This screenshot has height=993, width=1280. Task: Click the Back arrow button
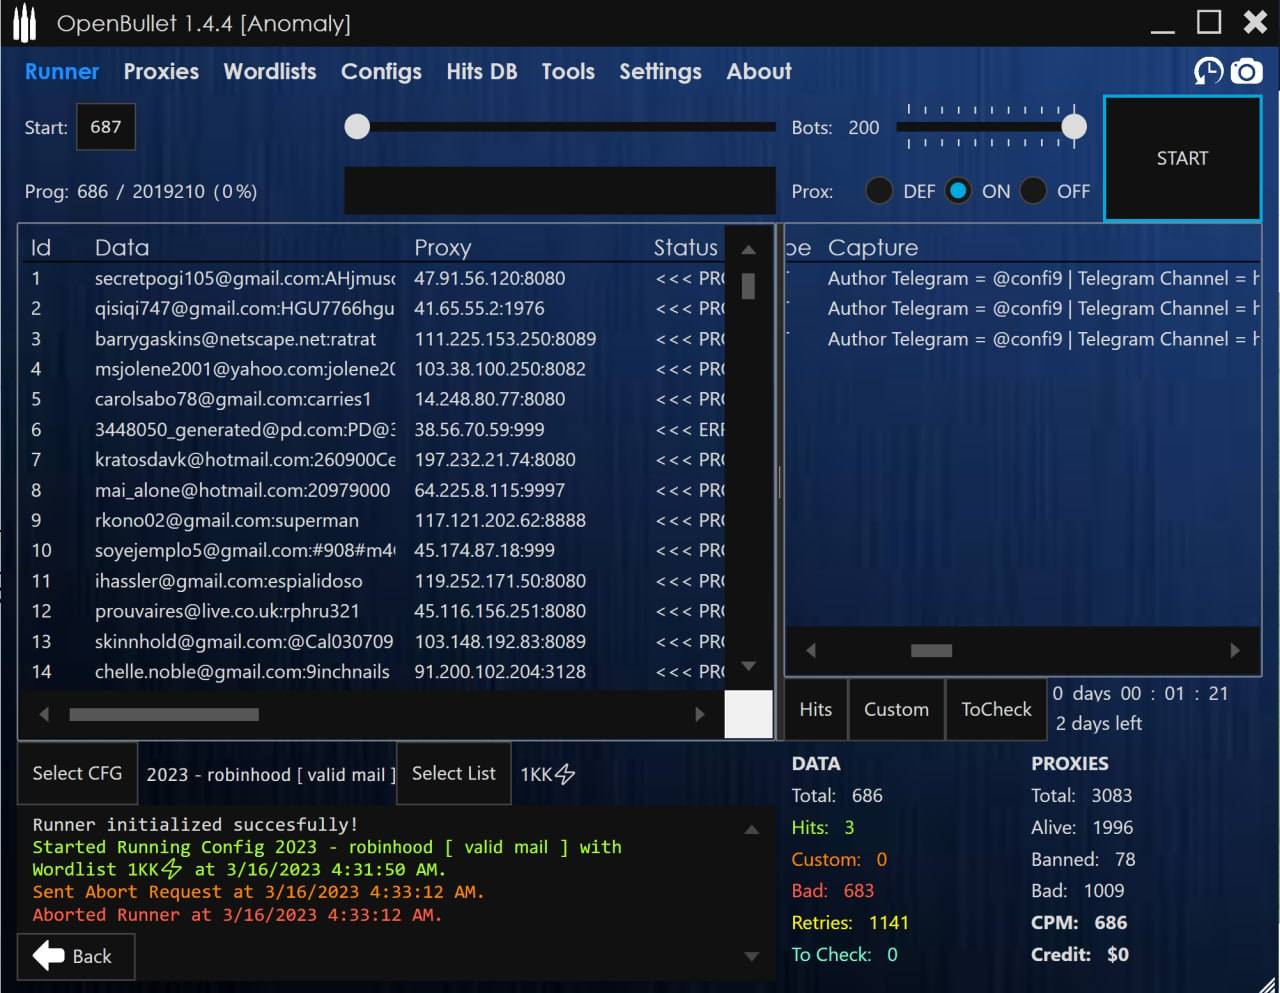(76, 956)
